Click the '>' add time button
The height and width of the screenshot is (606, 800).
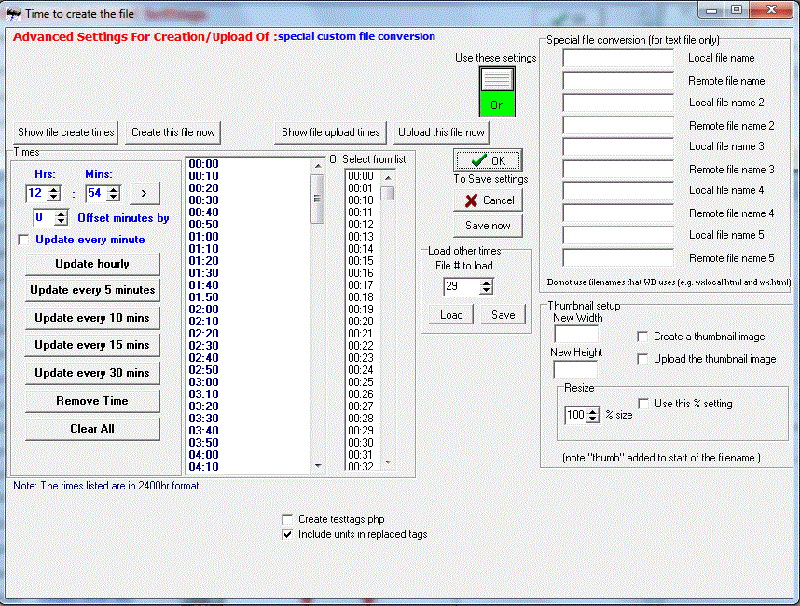click(x=144, y=193)
